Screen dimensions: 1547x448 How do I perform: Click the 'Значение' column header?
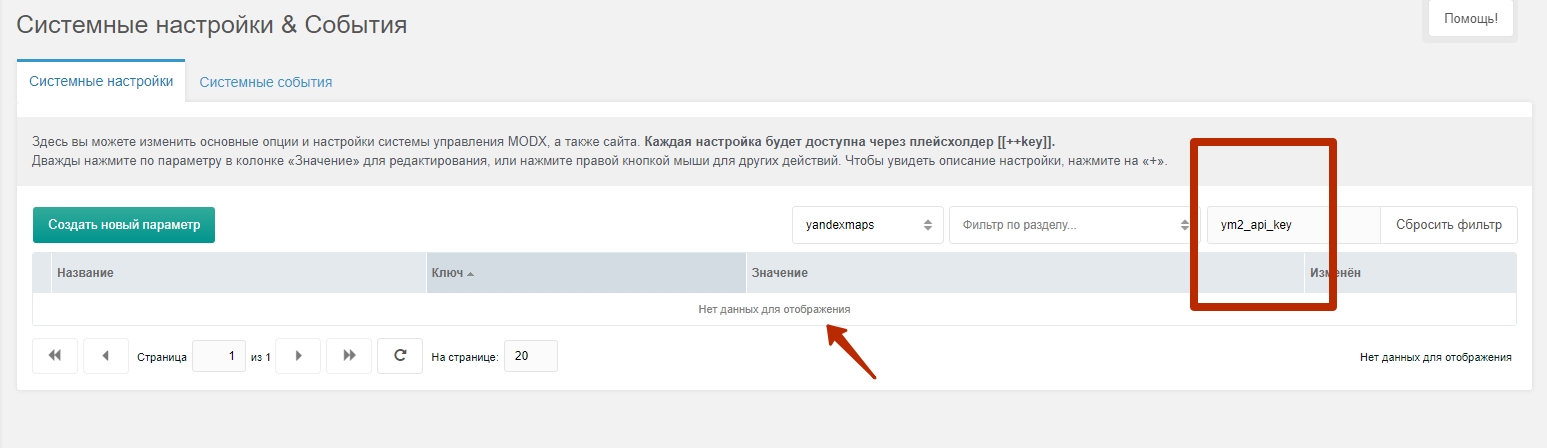click(x=1024, y=273)
